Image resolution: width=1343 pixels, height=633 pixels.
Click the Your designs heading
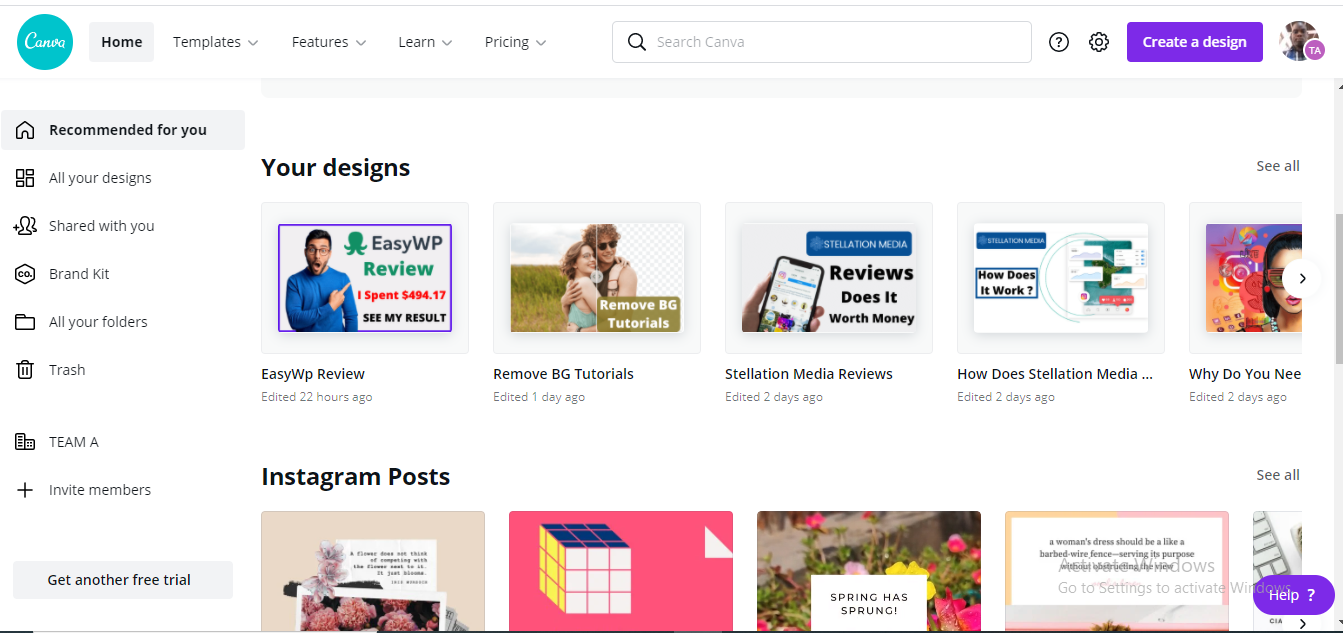[x=336, y=167]
